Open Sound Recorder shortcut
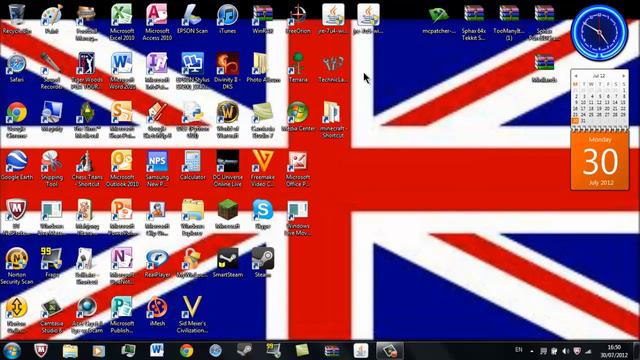The width and height of the screenshot is (640, 360). (52, 71)
